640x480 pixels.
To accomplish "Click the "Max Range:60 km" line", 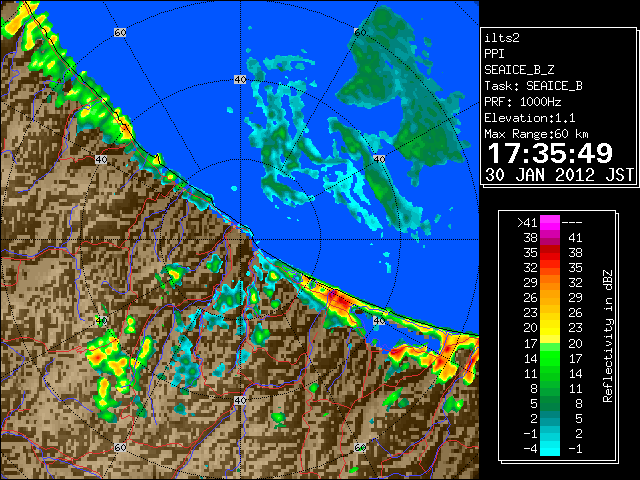I will pyautogui.click(x=537, y=134).
